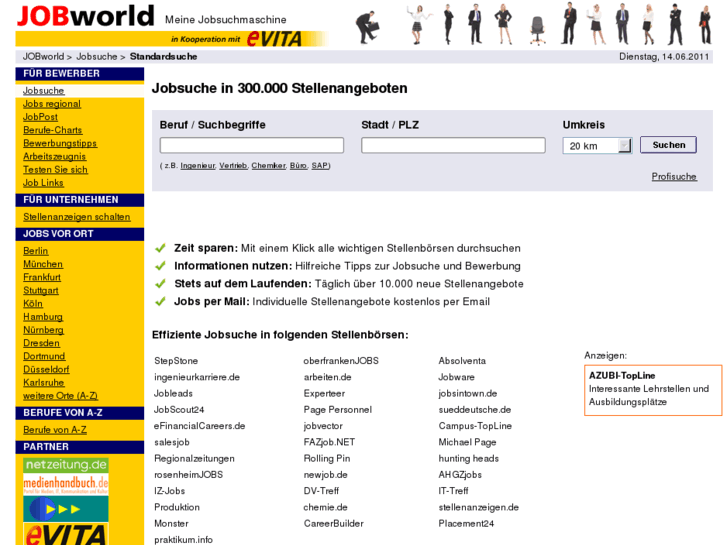Image resolution: width=727 pixels, height=545 pixels.
Task: Go to Jobsuche breadcrumb link
Action: [x=96, y=57]
